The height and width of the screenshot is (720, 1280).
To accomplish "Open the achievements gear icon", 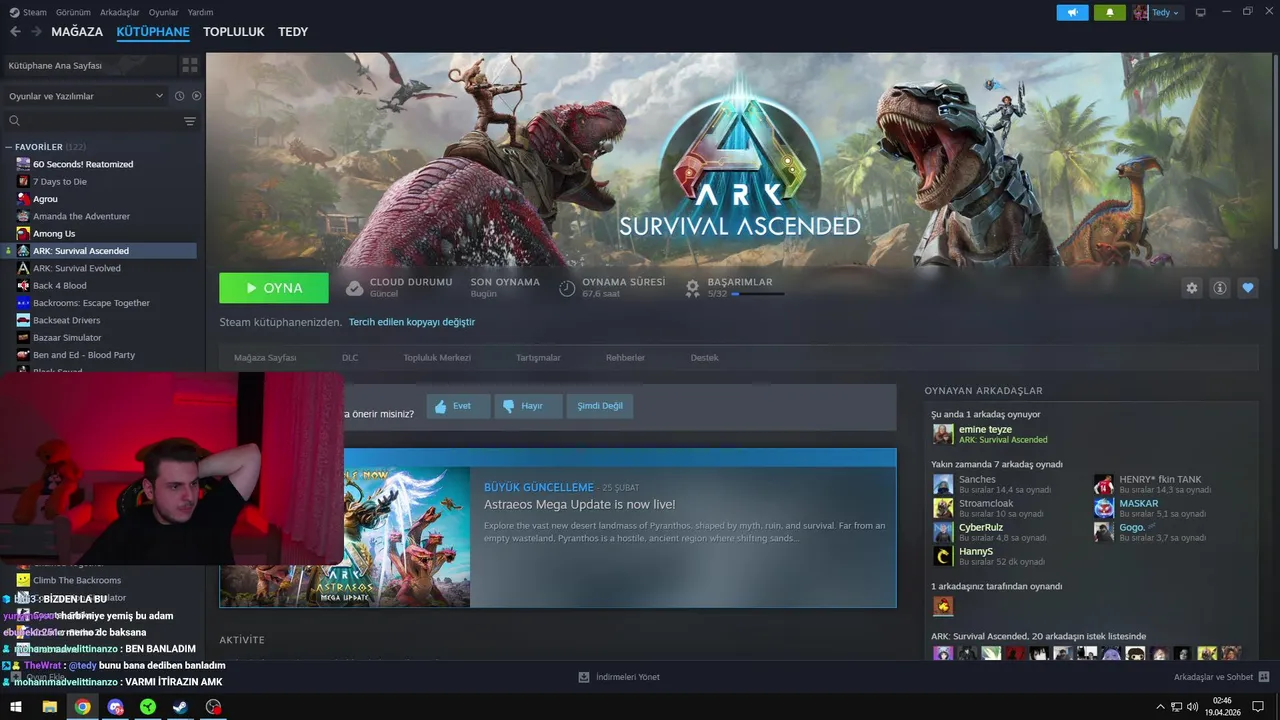I will [x=692, y=288].
